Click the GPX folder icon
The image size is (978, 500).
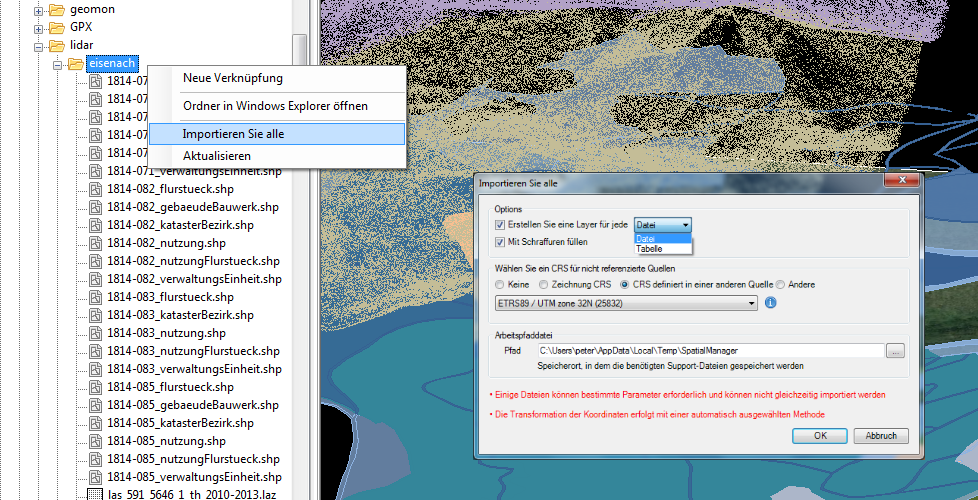pyautogui.click(x=57, y=27)
